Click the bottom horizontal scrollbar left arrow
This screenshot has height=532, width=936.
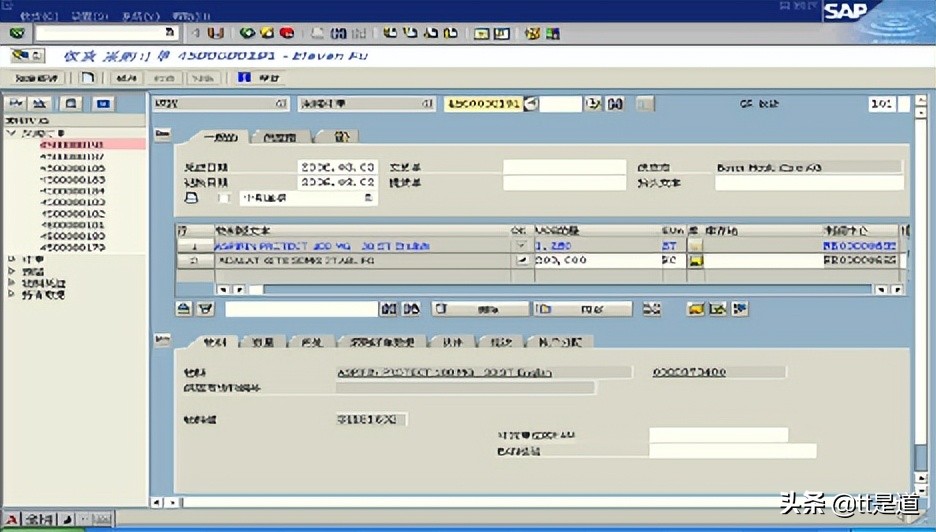(156, 503)
